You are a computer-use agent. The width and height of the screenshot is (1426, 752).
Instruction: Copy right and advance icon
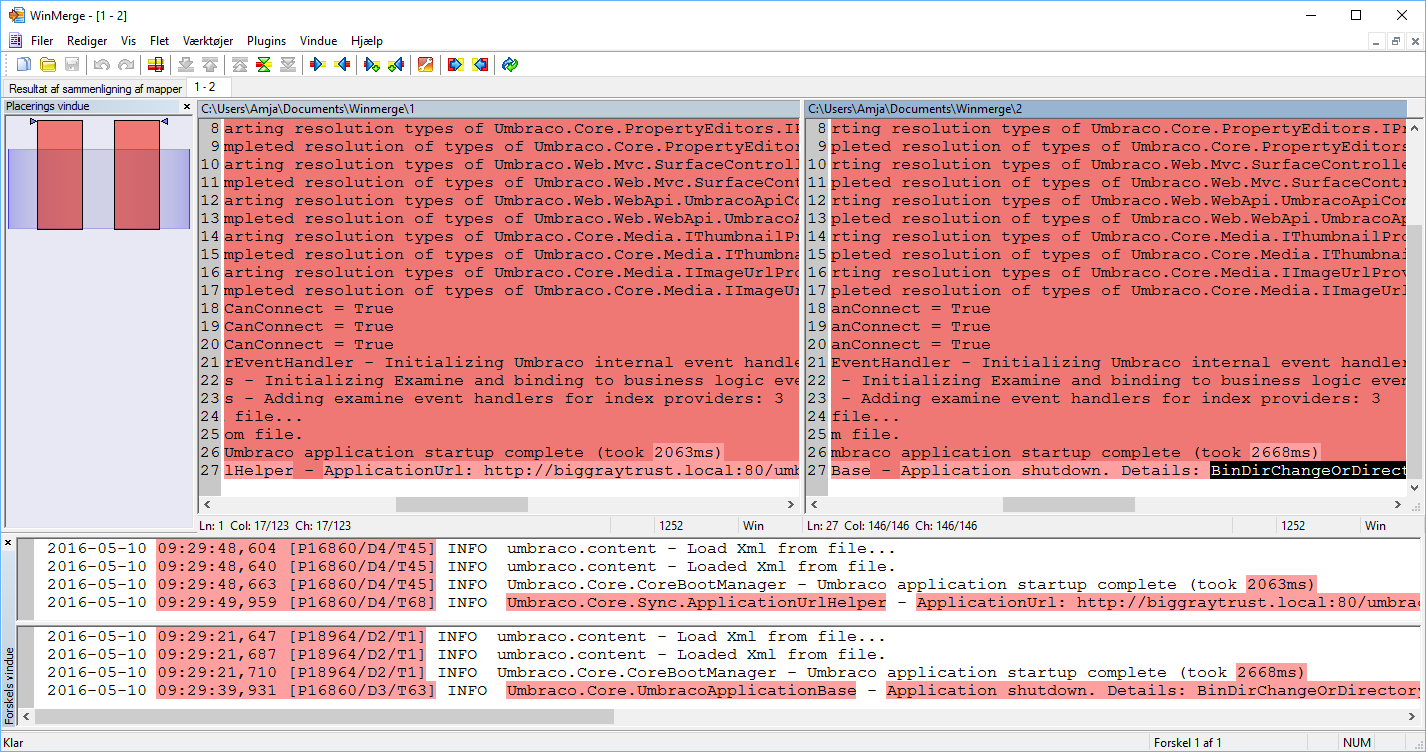click(372, 65)
